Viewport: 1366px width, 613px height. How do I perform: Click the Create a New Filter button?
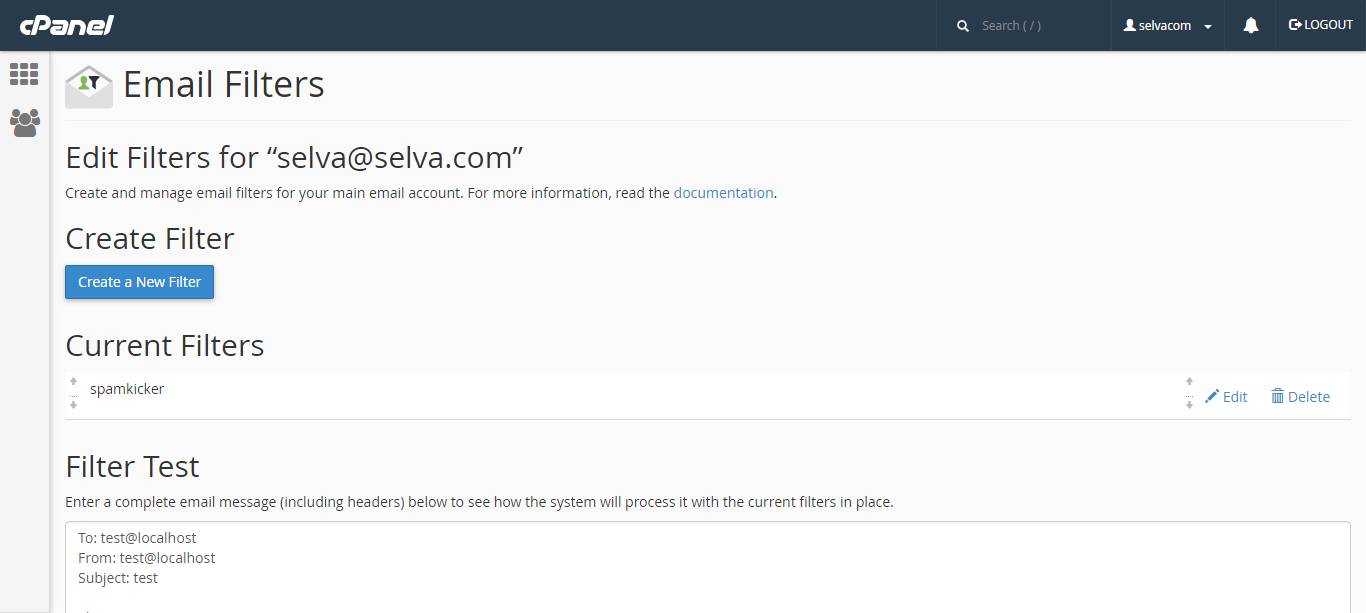(x=140, y=282)
